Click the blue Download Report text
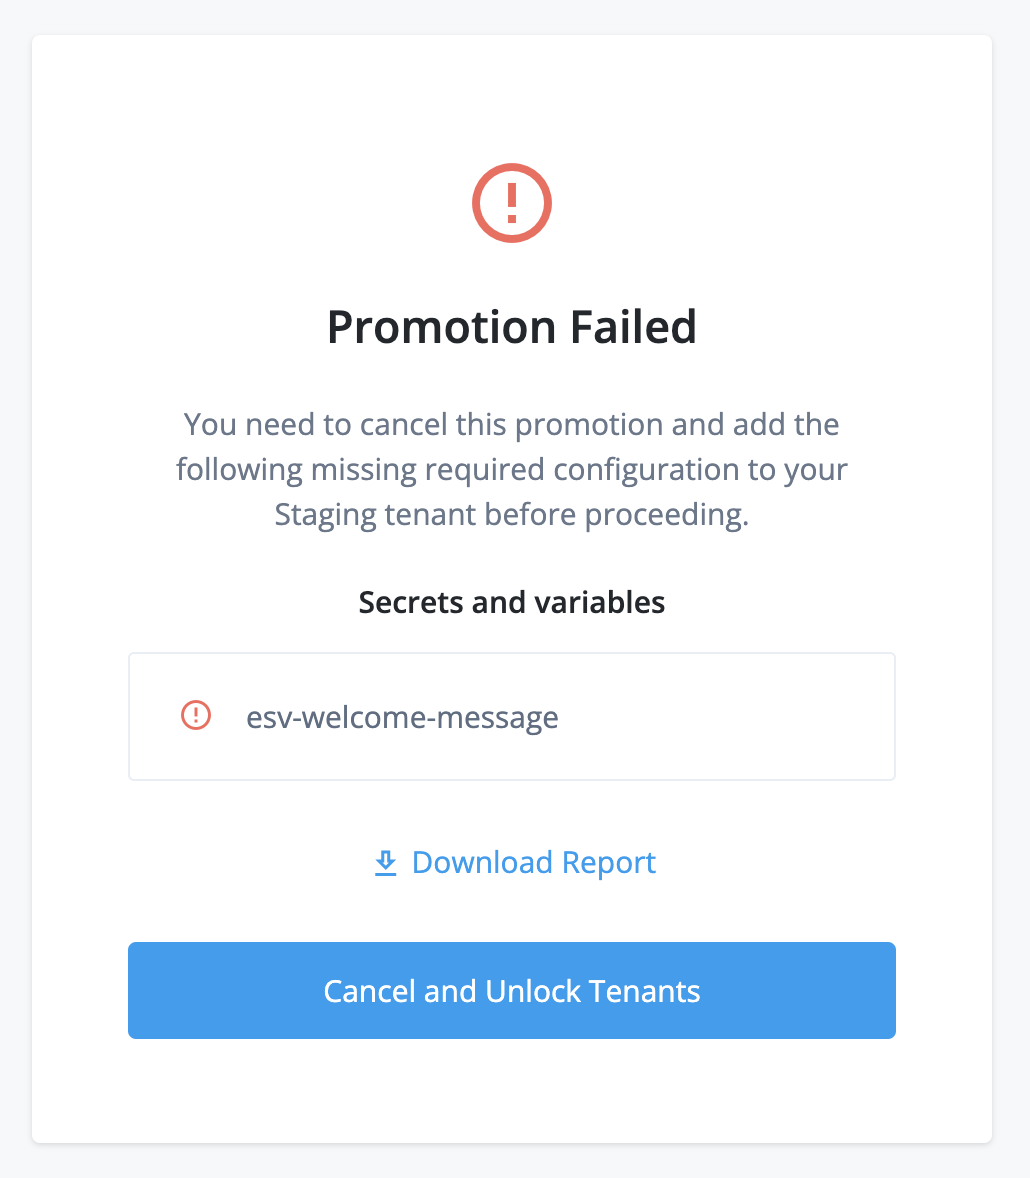Image resolution: width=1030 pixels, height=1178 pixels. point(533,861)
